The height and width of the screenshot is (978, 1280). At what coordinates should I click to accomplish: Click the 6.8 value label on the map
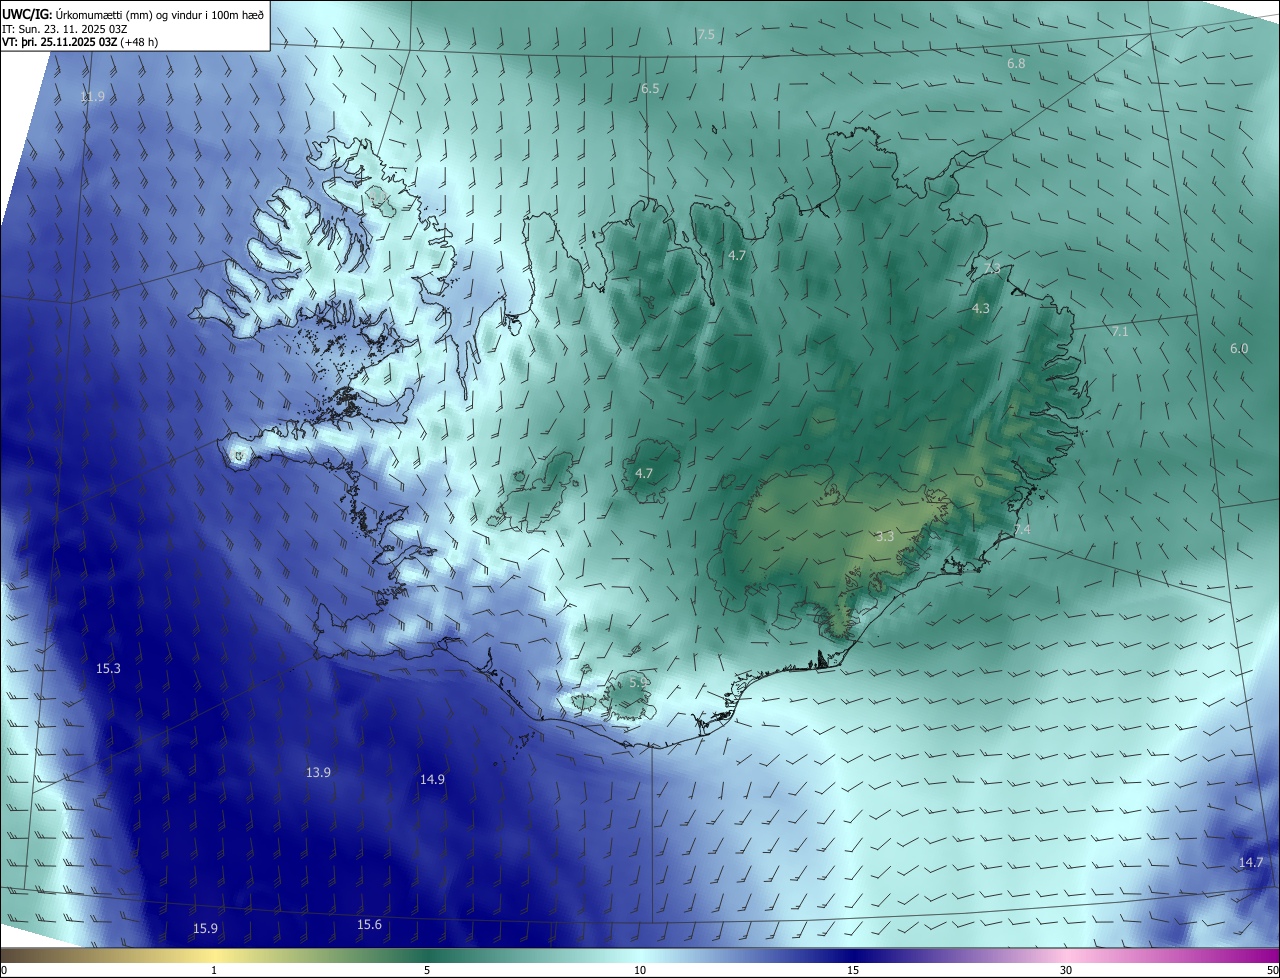[1016, 63]
